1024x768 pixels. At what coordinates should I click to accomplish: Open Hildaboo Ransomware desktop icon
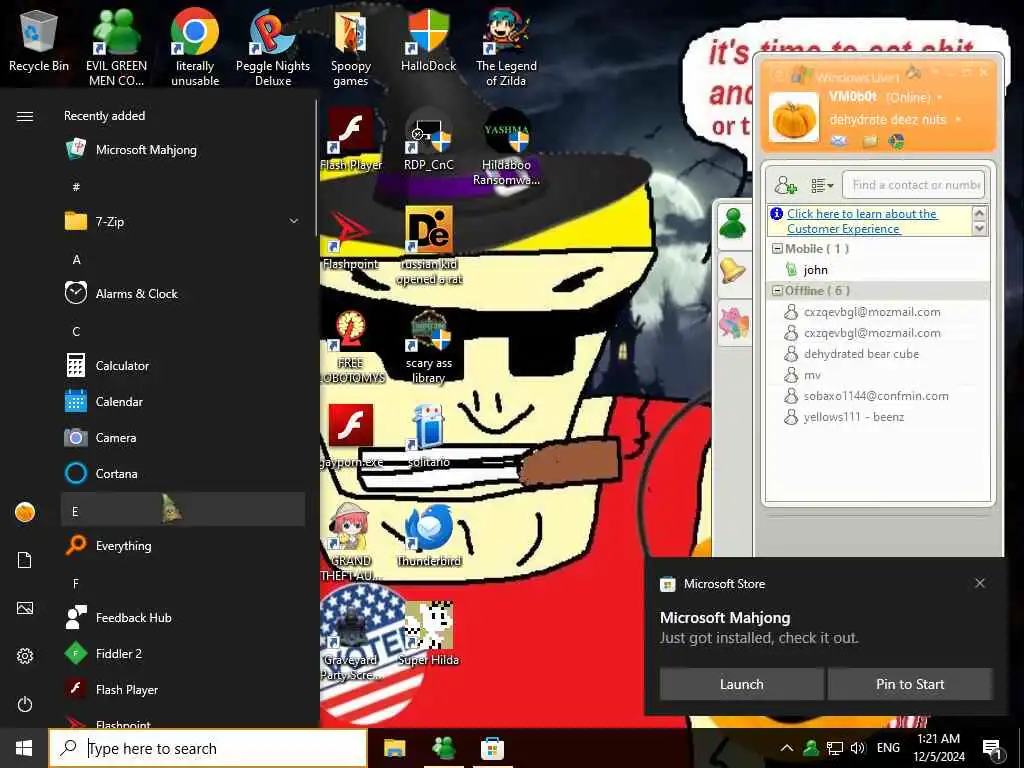506,147
